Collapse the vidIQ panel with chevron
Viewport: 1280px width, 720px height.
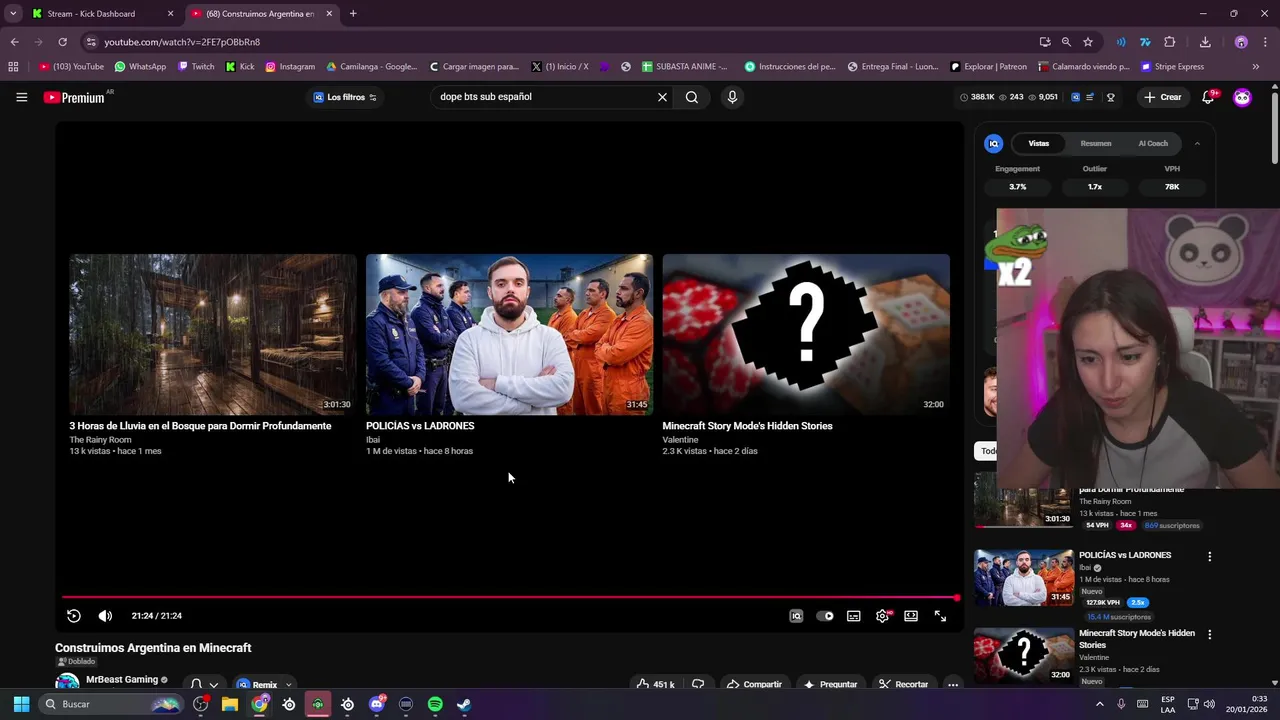[1197, 143]
